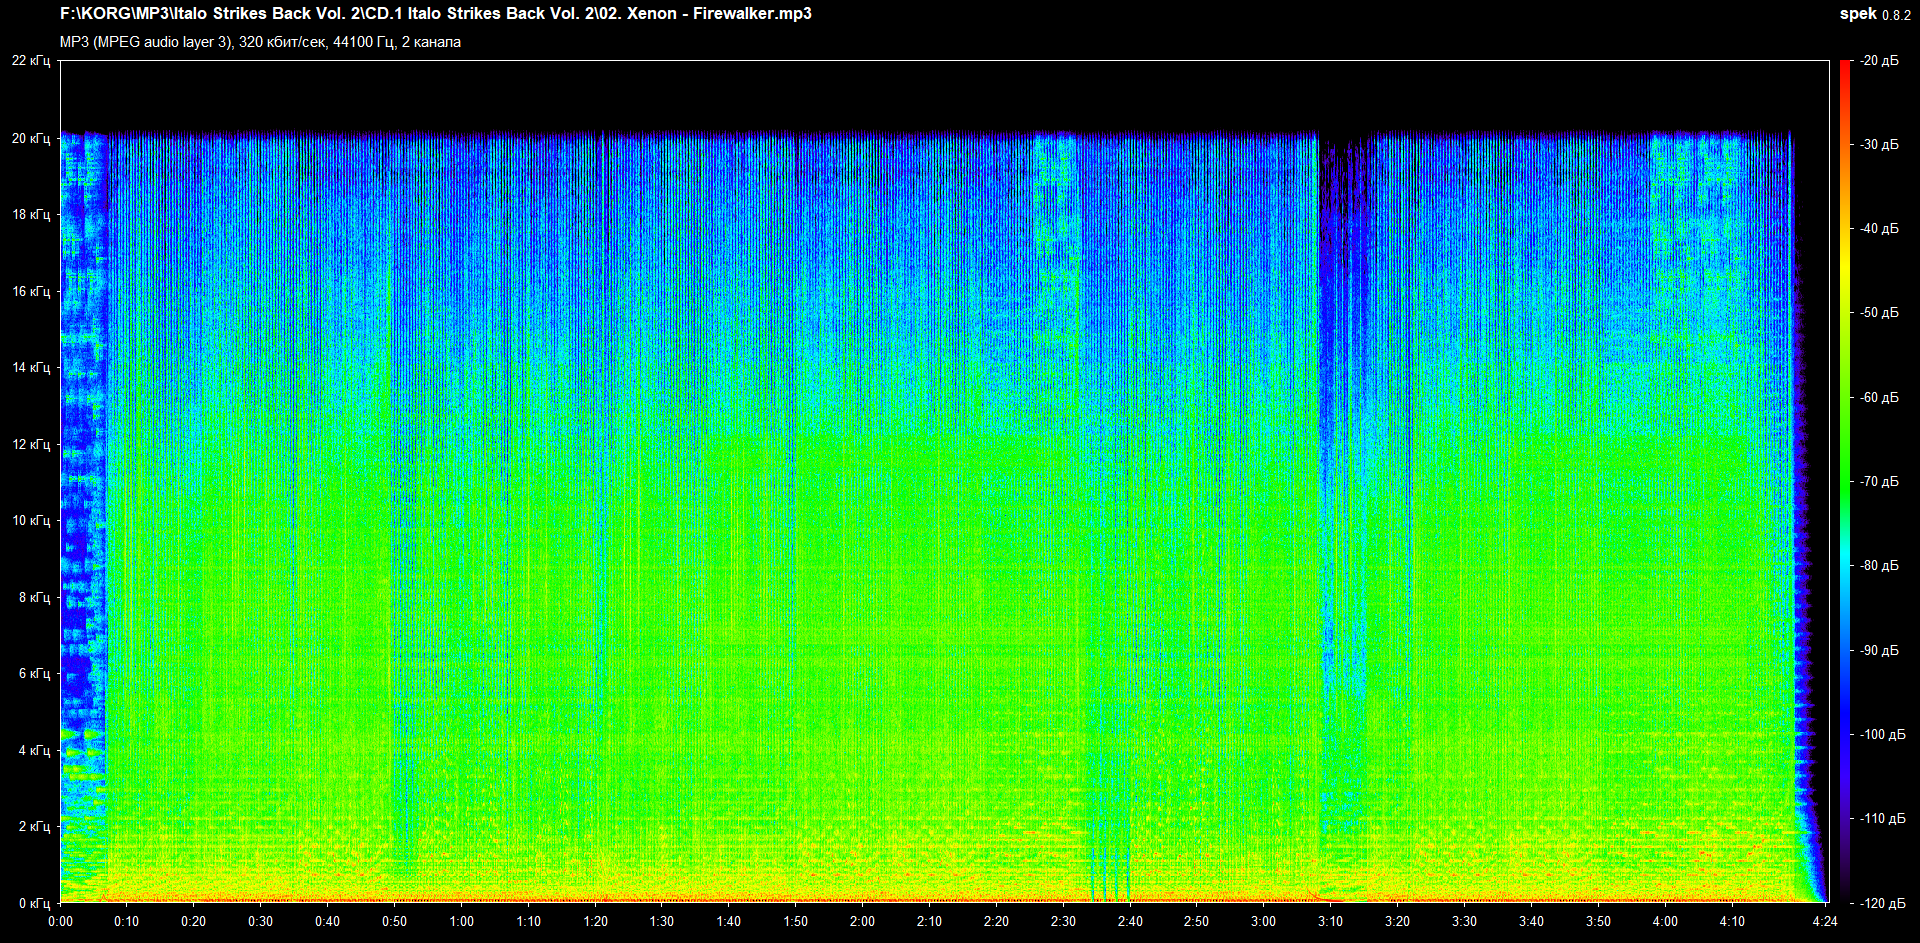Select the 16 кГц frequency label
This screenshot has height=943, width=1920.
(x=31, y=291)
